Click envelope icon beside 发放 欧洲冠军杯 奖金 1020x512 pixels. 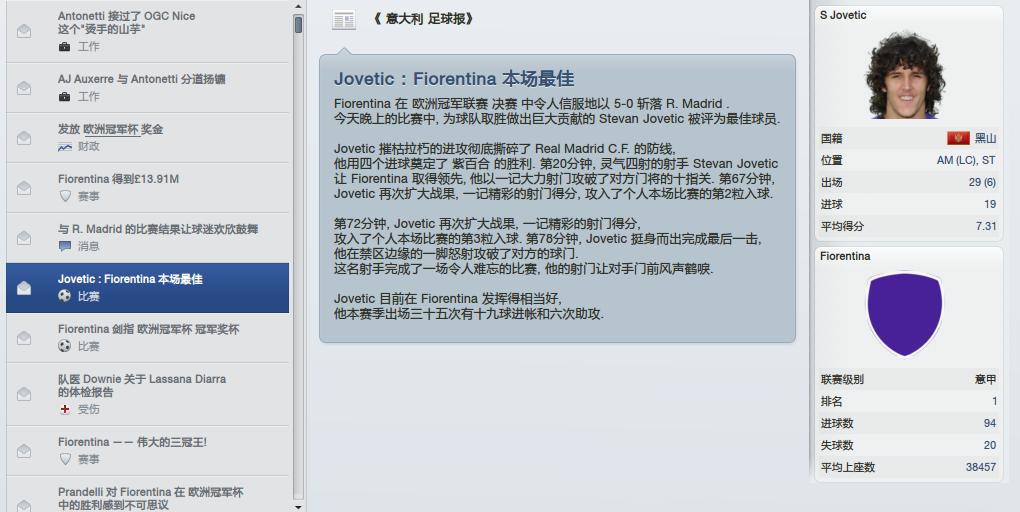[x=24, y=138]
